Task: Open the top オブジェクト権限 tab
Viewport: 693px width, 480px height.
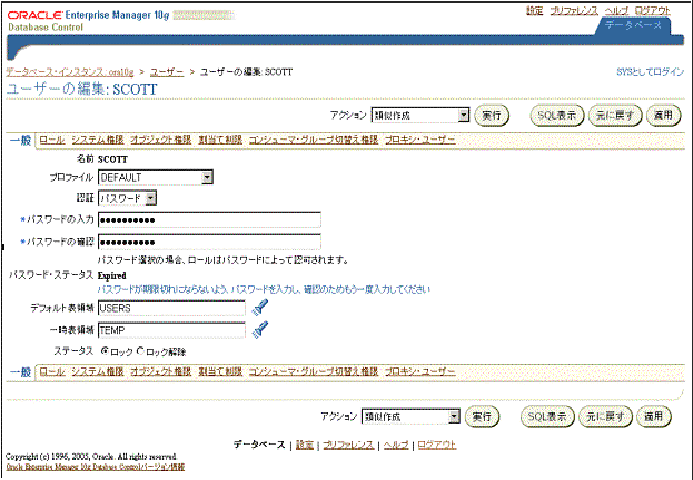Action: (160, 140)
